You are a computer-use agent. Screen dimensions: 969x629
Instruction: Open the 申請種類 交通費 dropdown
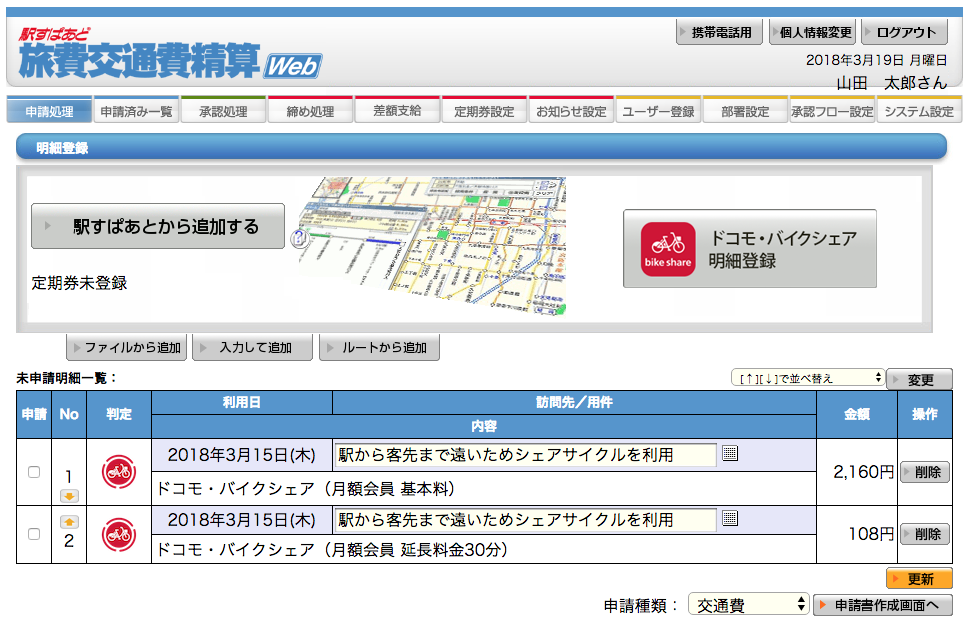[748, 605]
